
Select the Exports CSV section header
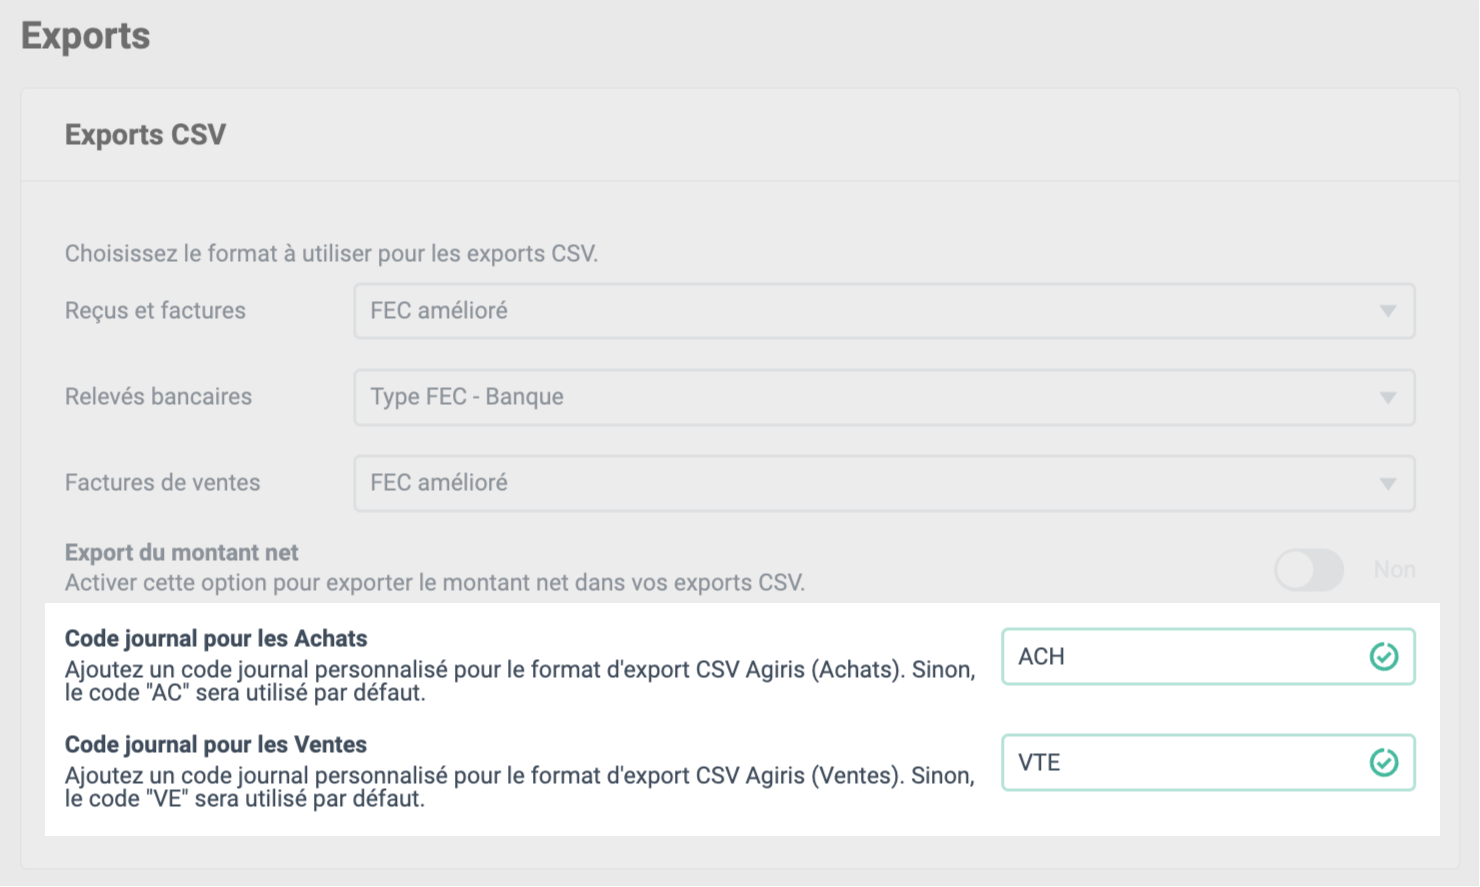[x=145, y=135]
